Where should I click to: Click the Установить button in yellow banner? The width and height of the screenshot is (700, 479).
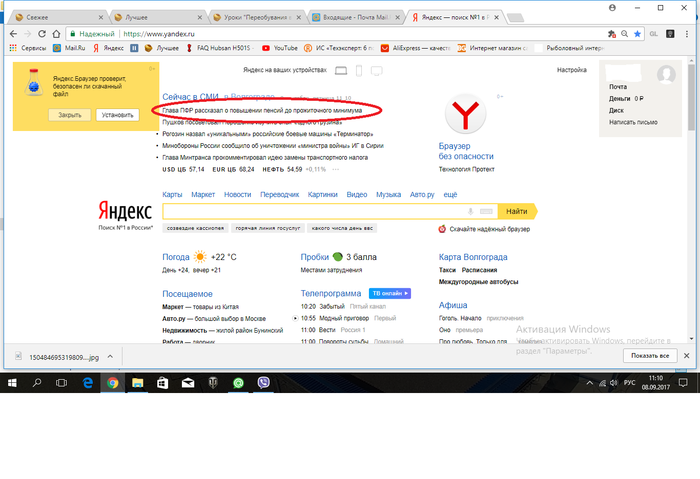pos(117,115)
